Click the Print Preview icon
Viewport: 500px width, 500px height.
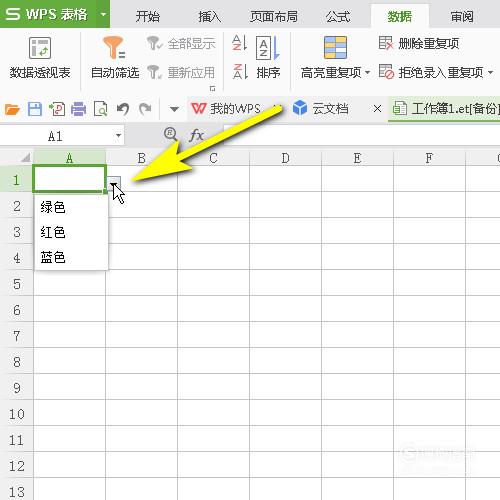coord(100,109)
